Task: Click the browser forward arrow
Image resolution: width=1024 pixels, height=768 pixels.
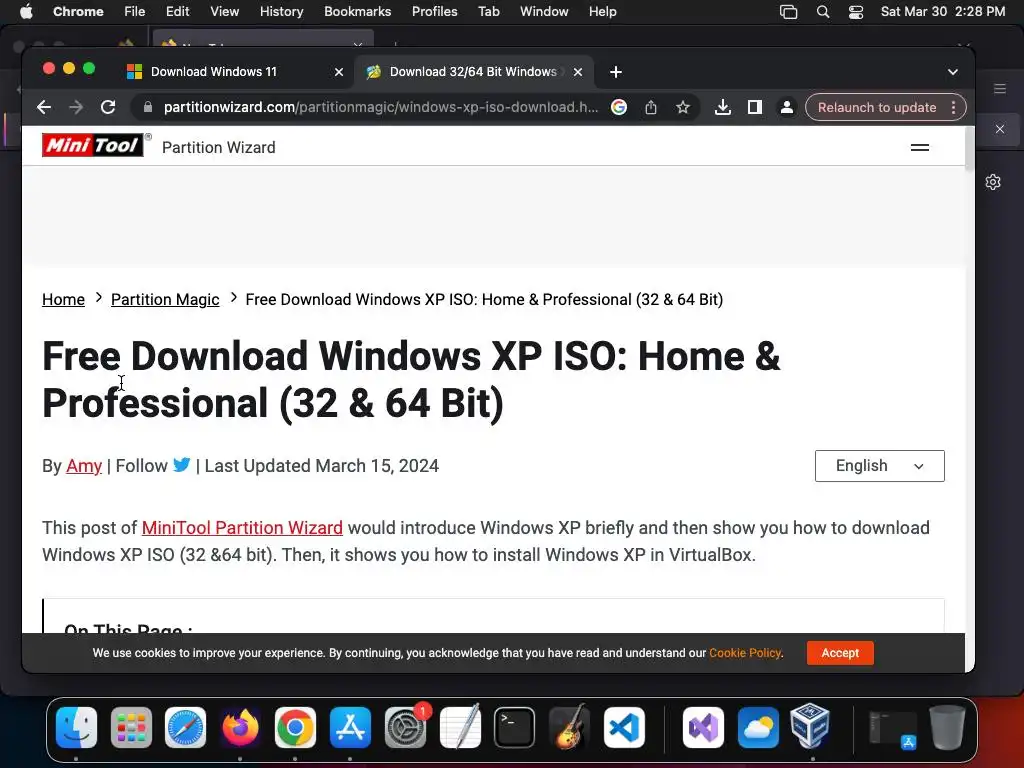Action: [76, 107]
